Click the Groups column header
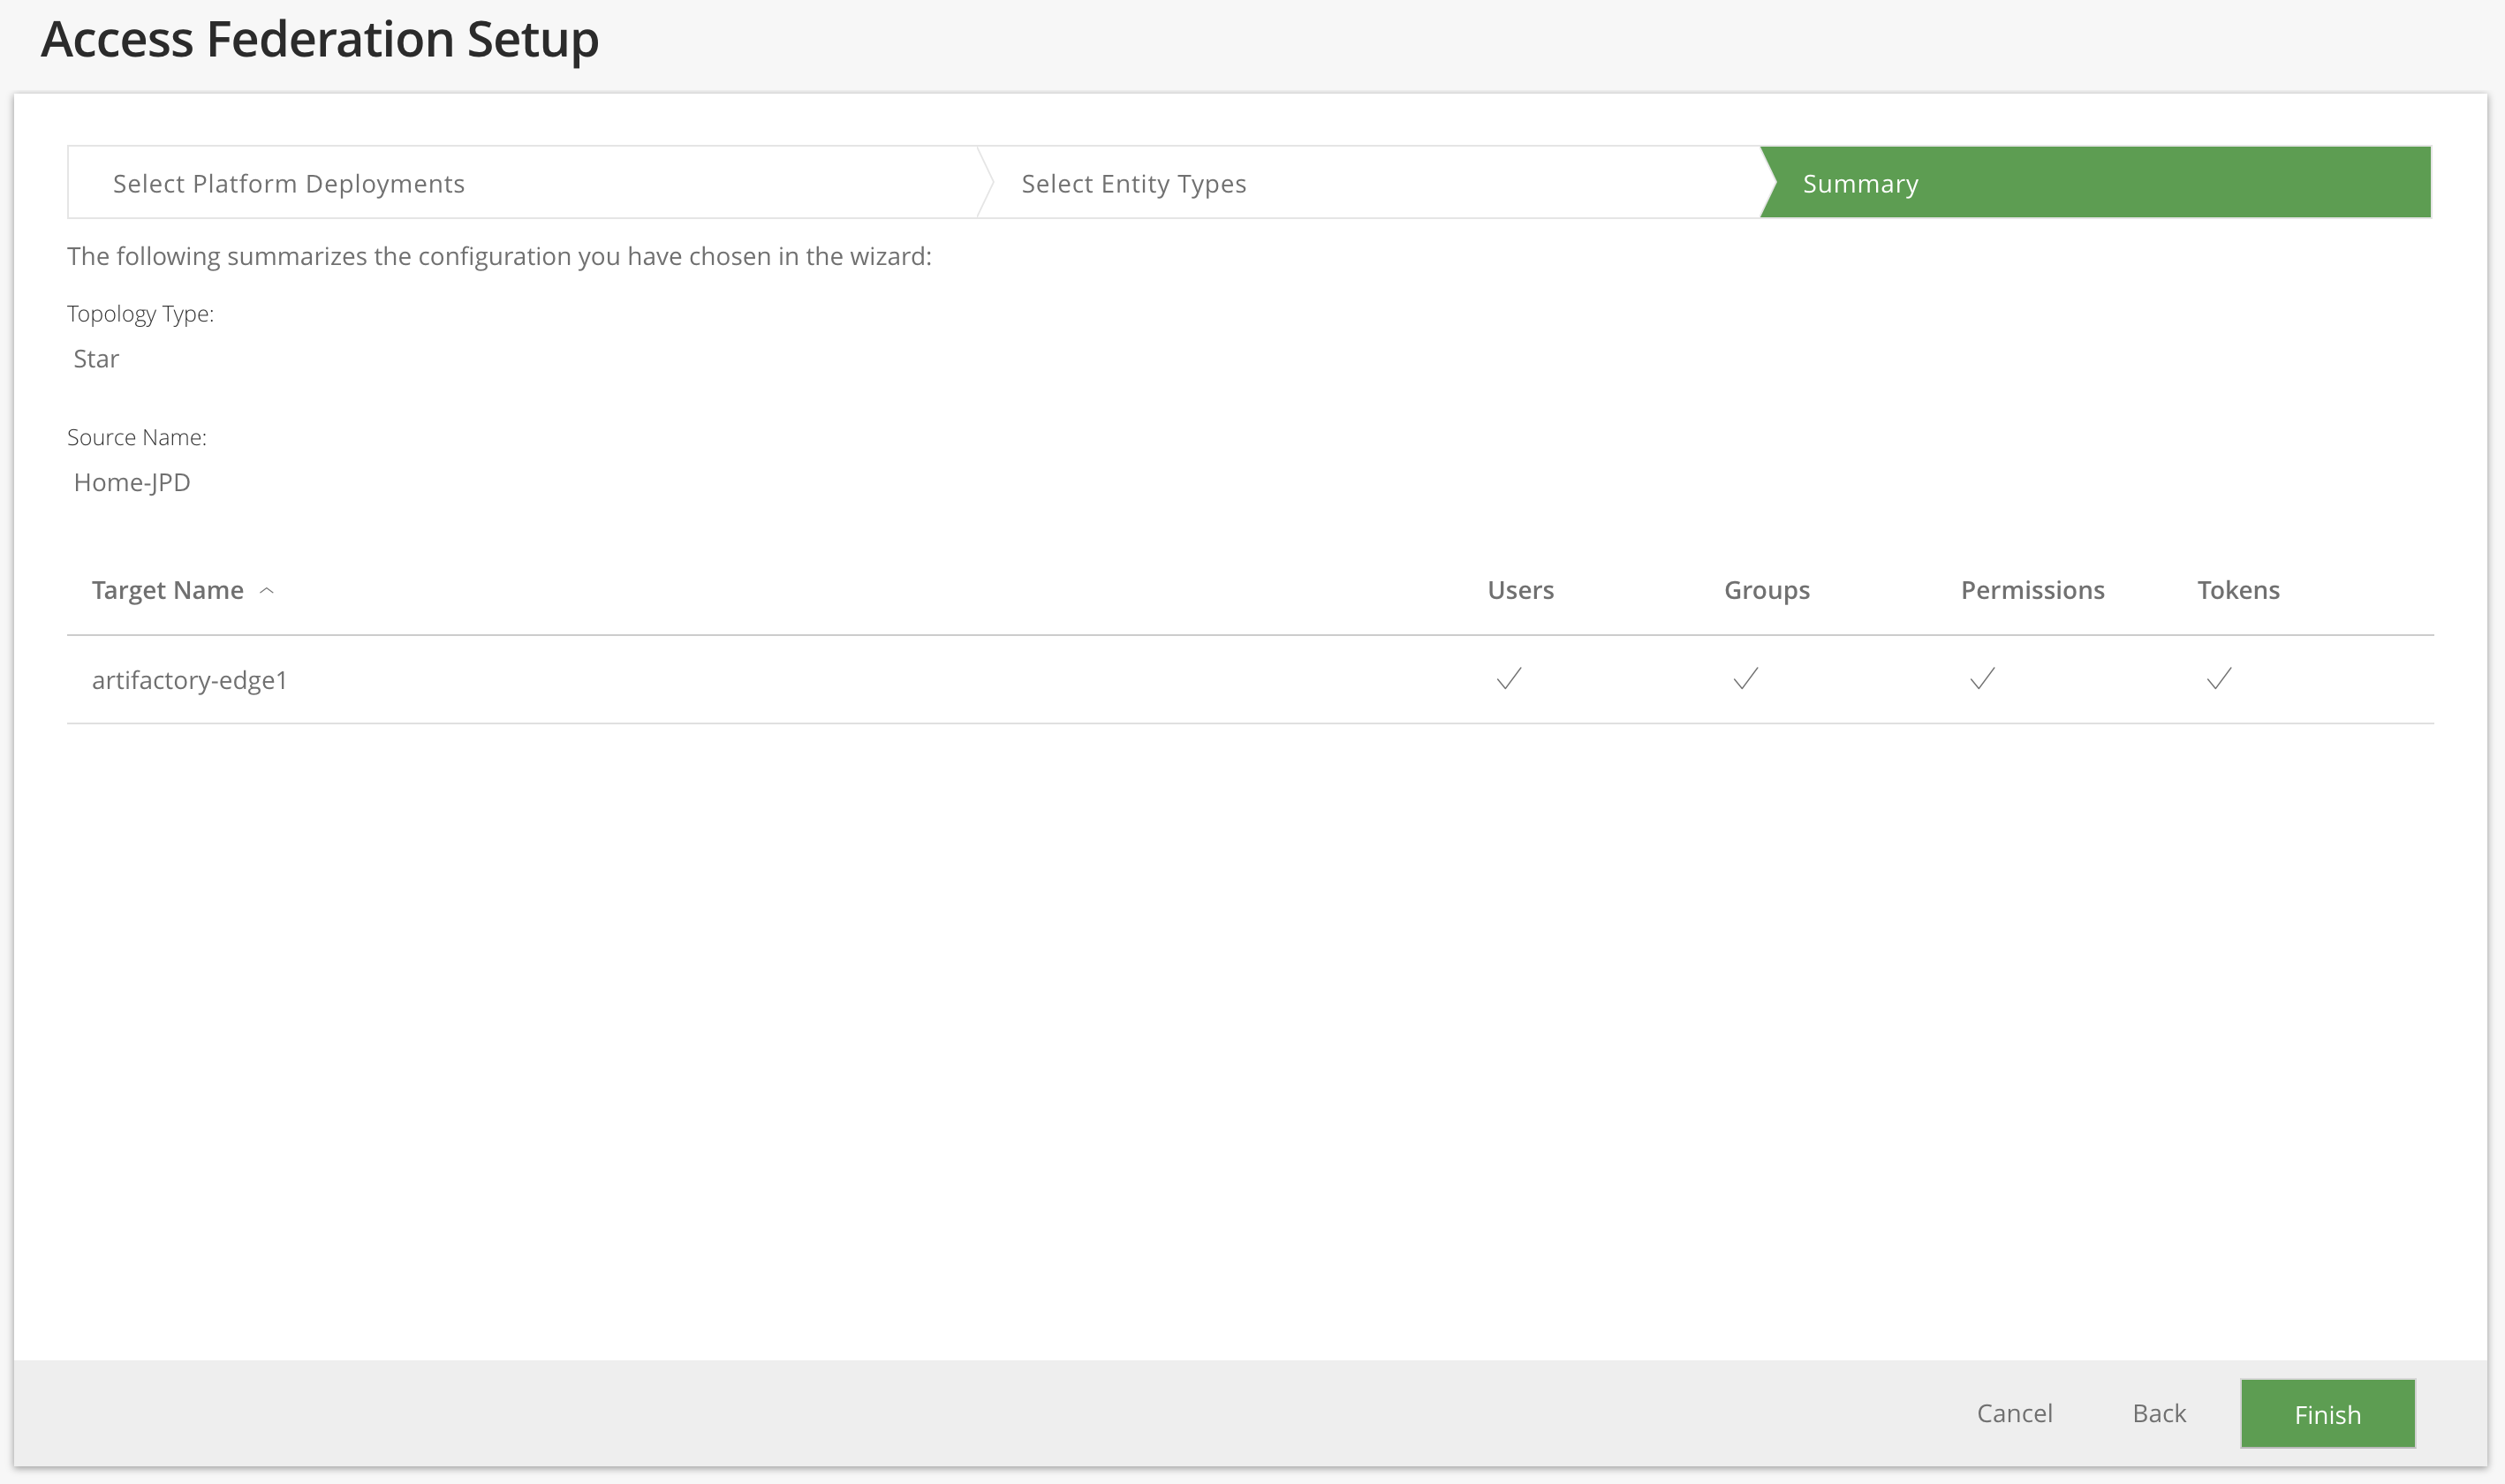This screenshot has height=1484, width=2505. pyautogui.click(x=1766, y=590)
